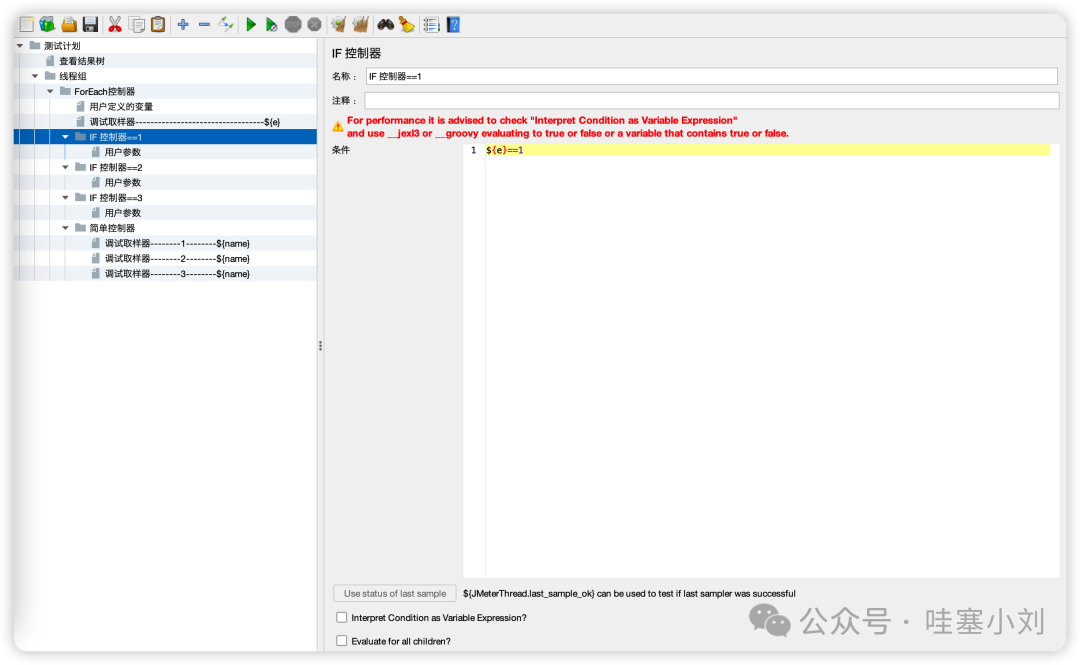This screenshot has width=1080, height=665.
Task: Click the 注释 comment input field
Action: [x=712, y=101]
